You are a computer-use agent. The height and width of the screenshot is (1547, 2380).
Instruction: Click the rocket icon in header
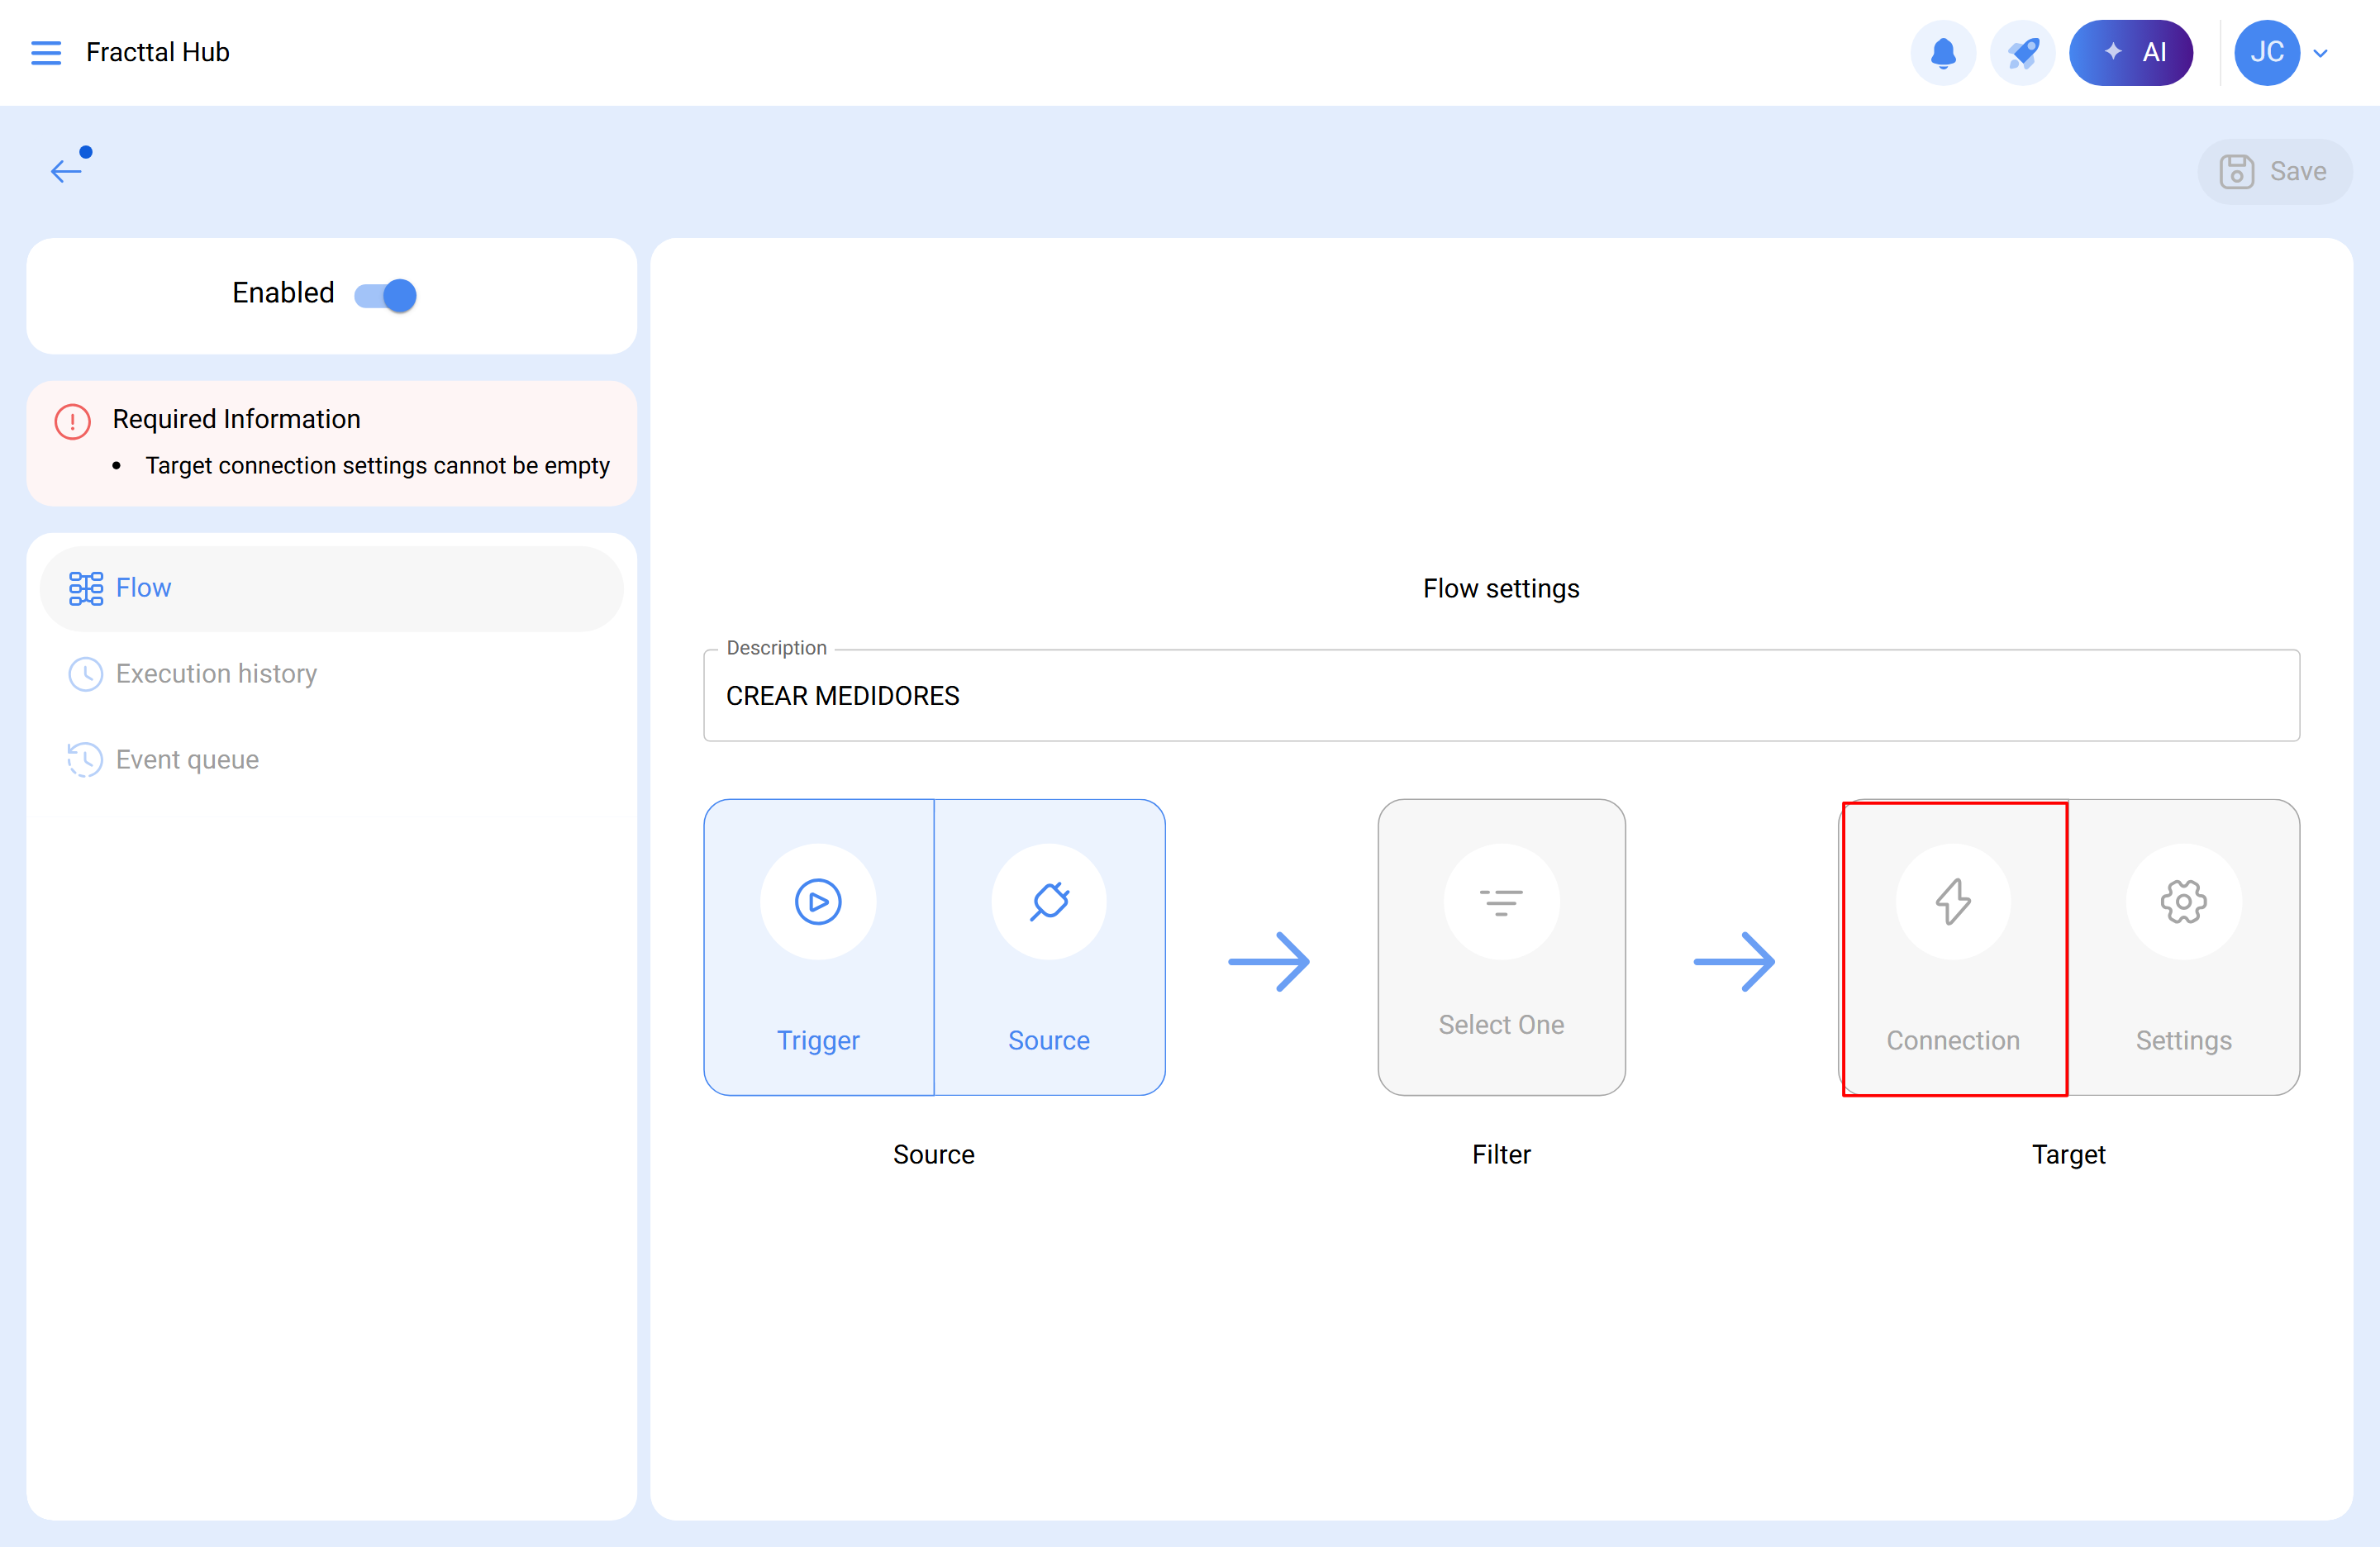pos(2022,52)
